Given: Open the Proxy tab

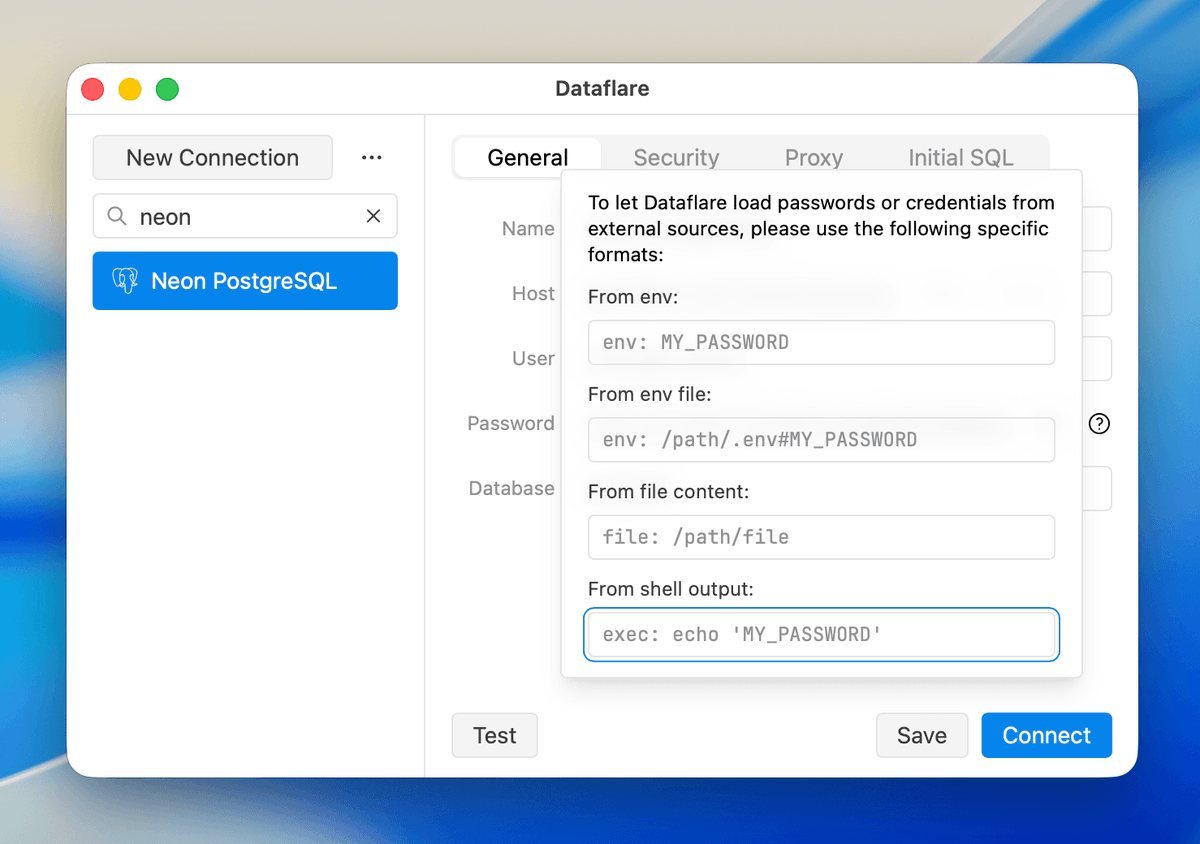Looking at the screenshot, I should (x=814, y=157).
